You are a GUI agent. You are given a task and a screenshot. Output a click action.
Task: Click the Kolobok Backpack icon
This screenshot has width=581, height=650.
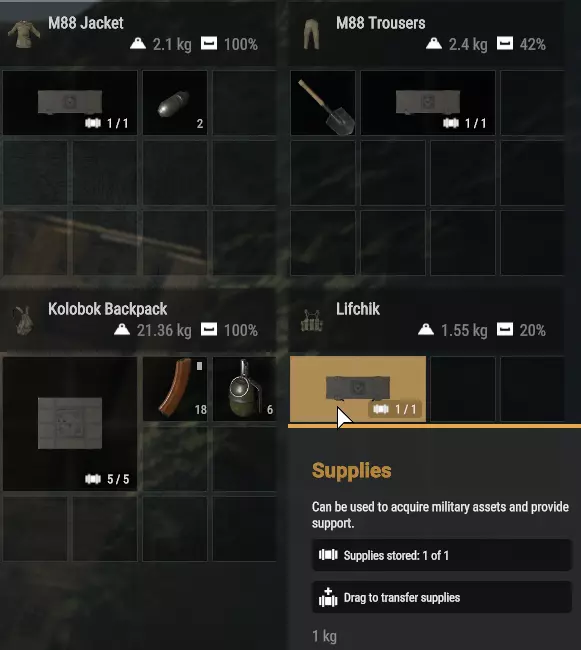(x=23, y=320)
